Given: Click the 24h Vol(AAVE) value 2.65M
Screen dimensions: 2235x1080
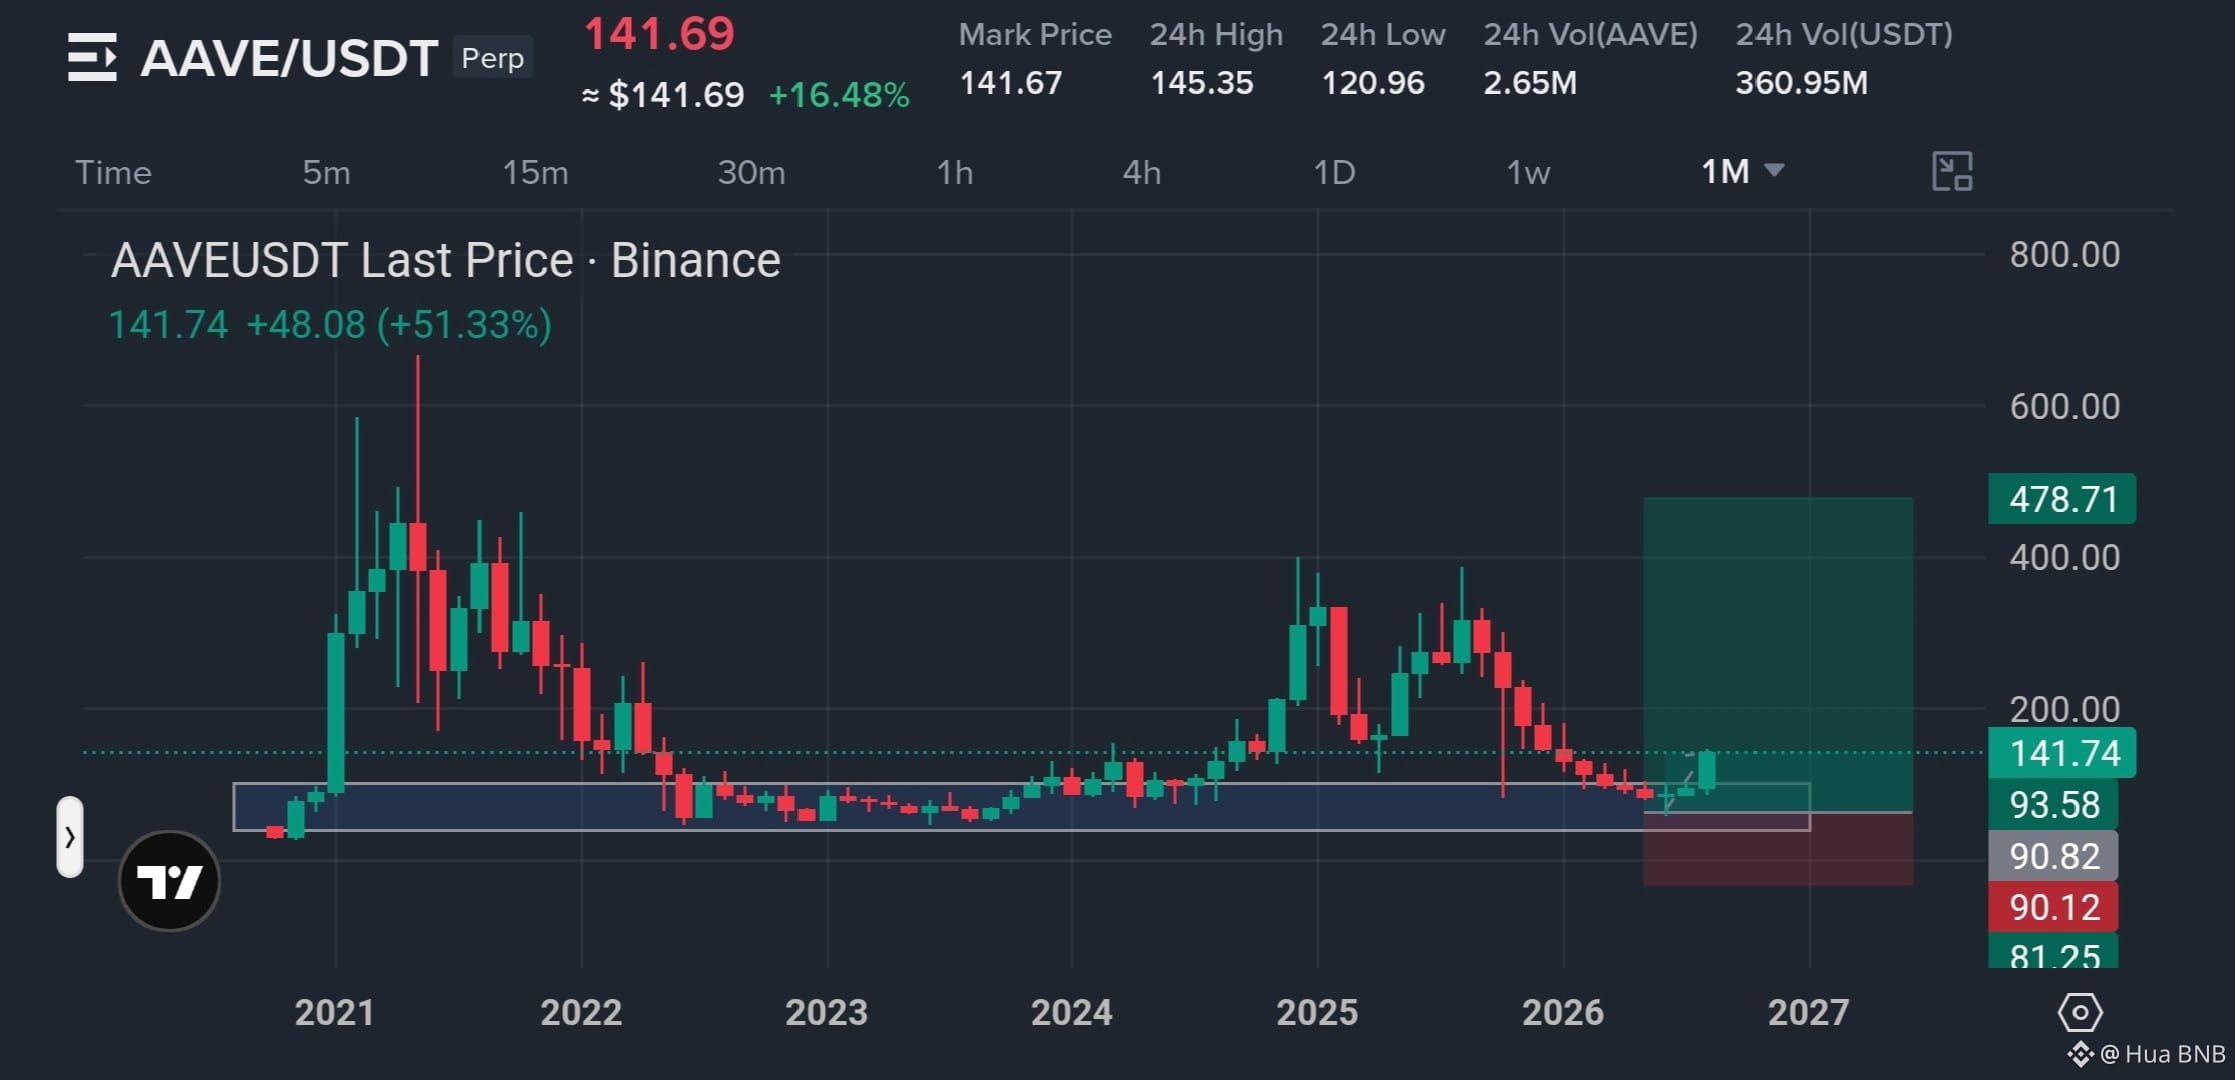Looking at the screenshot, I should 1530,82.
